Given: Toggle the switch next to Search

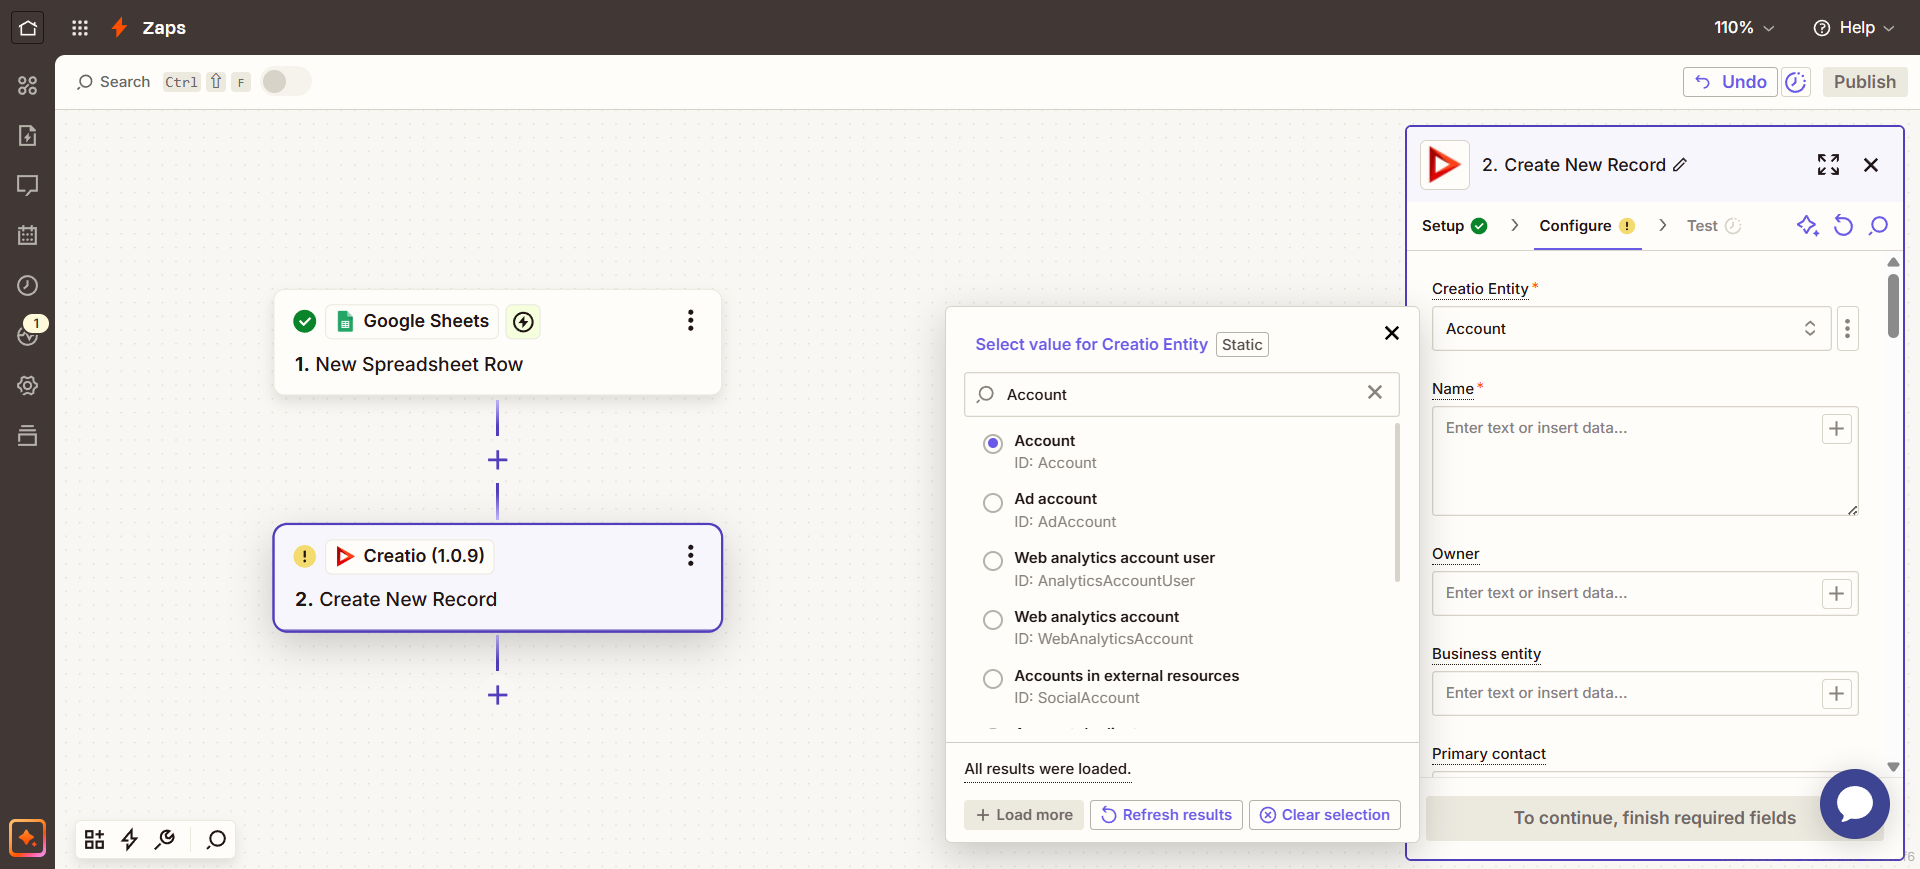Looking at the screenshot, I should 286,82.
